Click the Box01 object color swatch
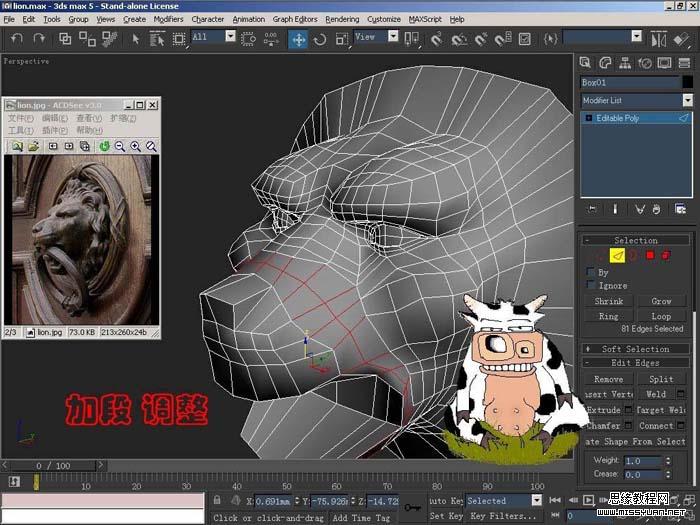Image resolution: width=700 pixels, height=525 pixels. click(688, 82)
